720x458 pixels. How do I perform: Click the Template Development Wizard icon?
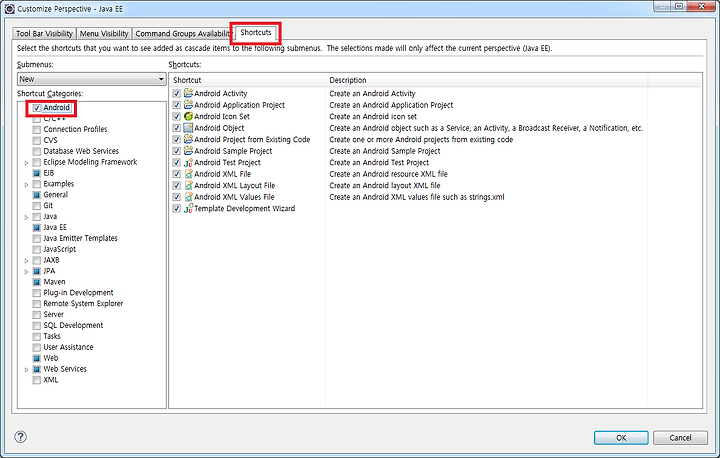(x=188, y=208)
